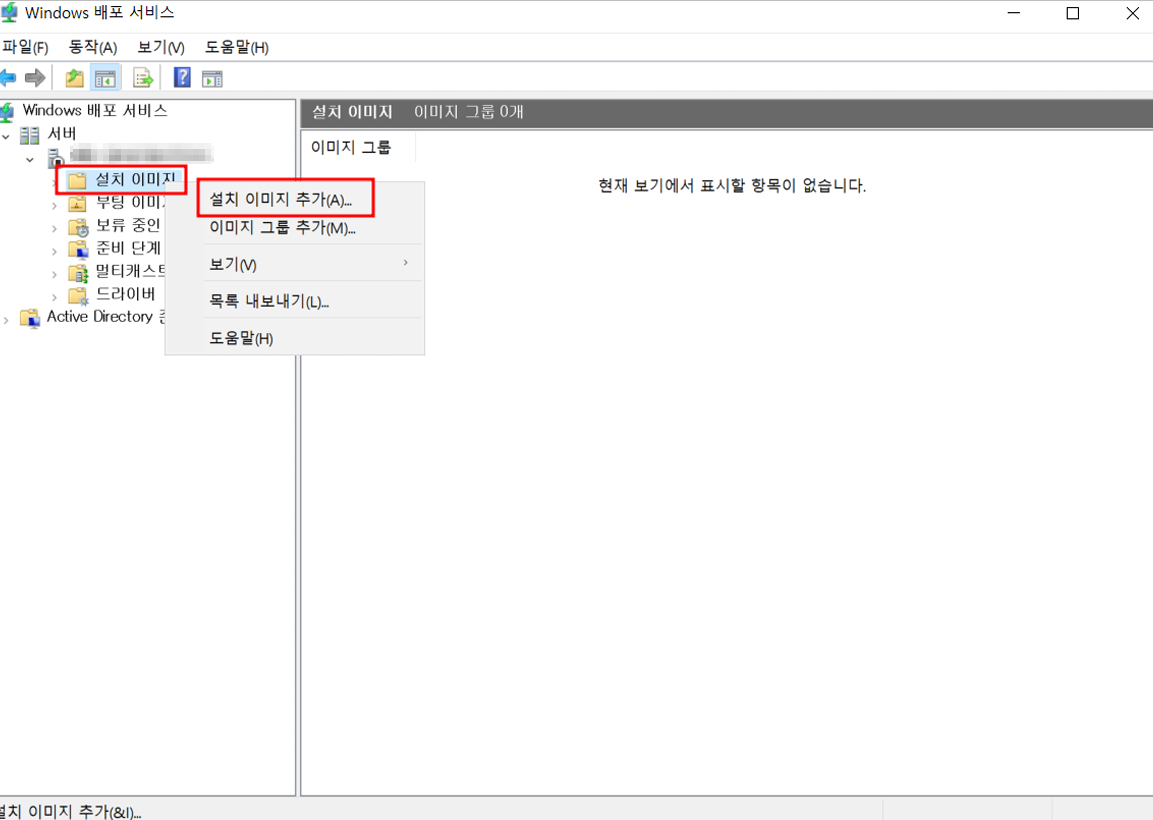Select the 보류 중인 folder icon
Image resolution: width=1153 pixels, height=820 pixels.
tap(78, 227)
